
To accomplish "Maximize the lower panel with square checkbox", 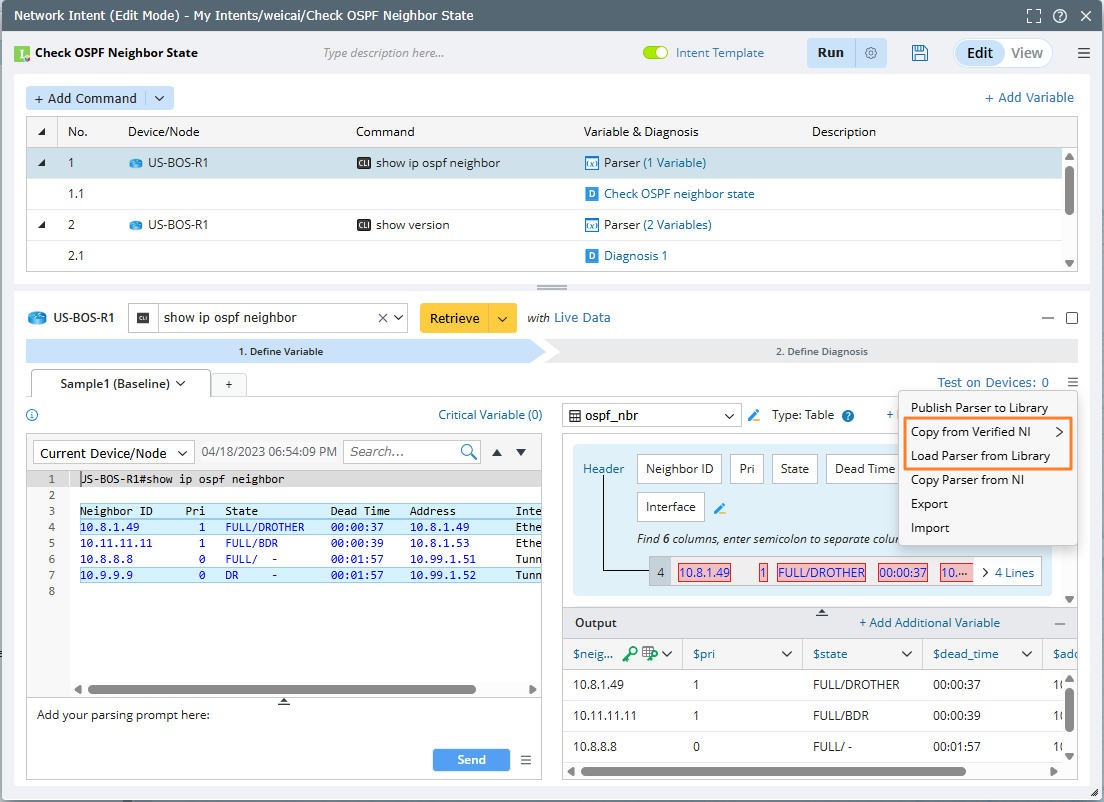I will [x=1072, y=318].
